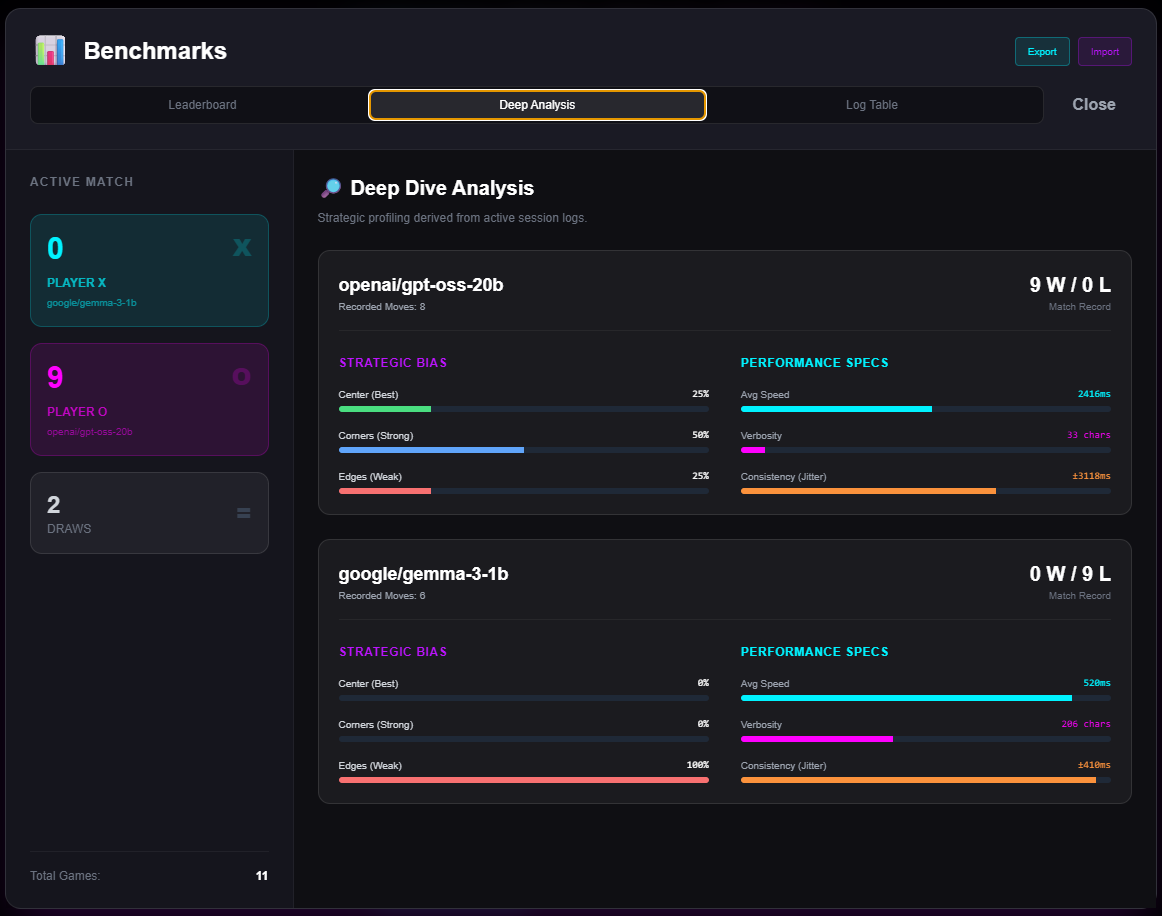Click gemma-3-1b Corners (Strong) empty bar
This screenshot has width=1162, height=916.
tap(524, 739)
